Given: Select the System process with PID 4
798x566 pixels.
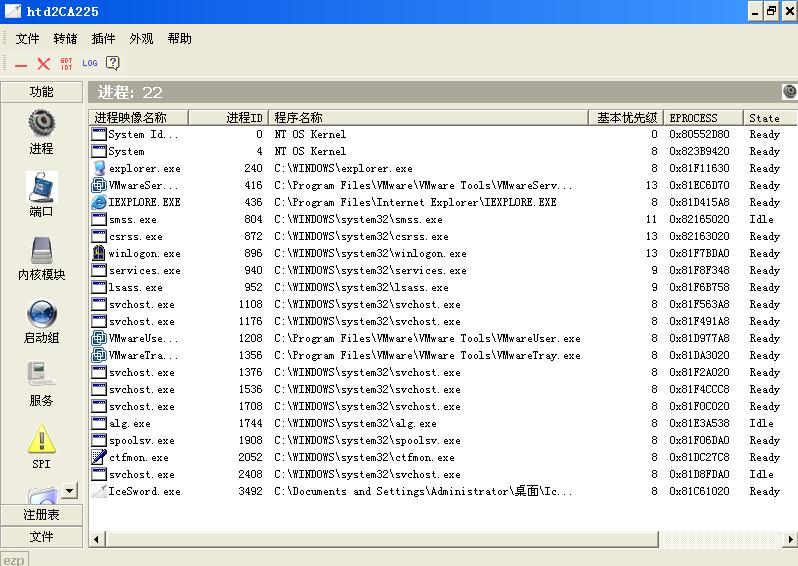Looking at the screenshot, I should (442, 151).
